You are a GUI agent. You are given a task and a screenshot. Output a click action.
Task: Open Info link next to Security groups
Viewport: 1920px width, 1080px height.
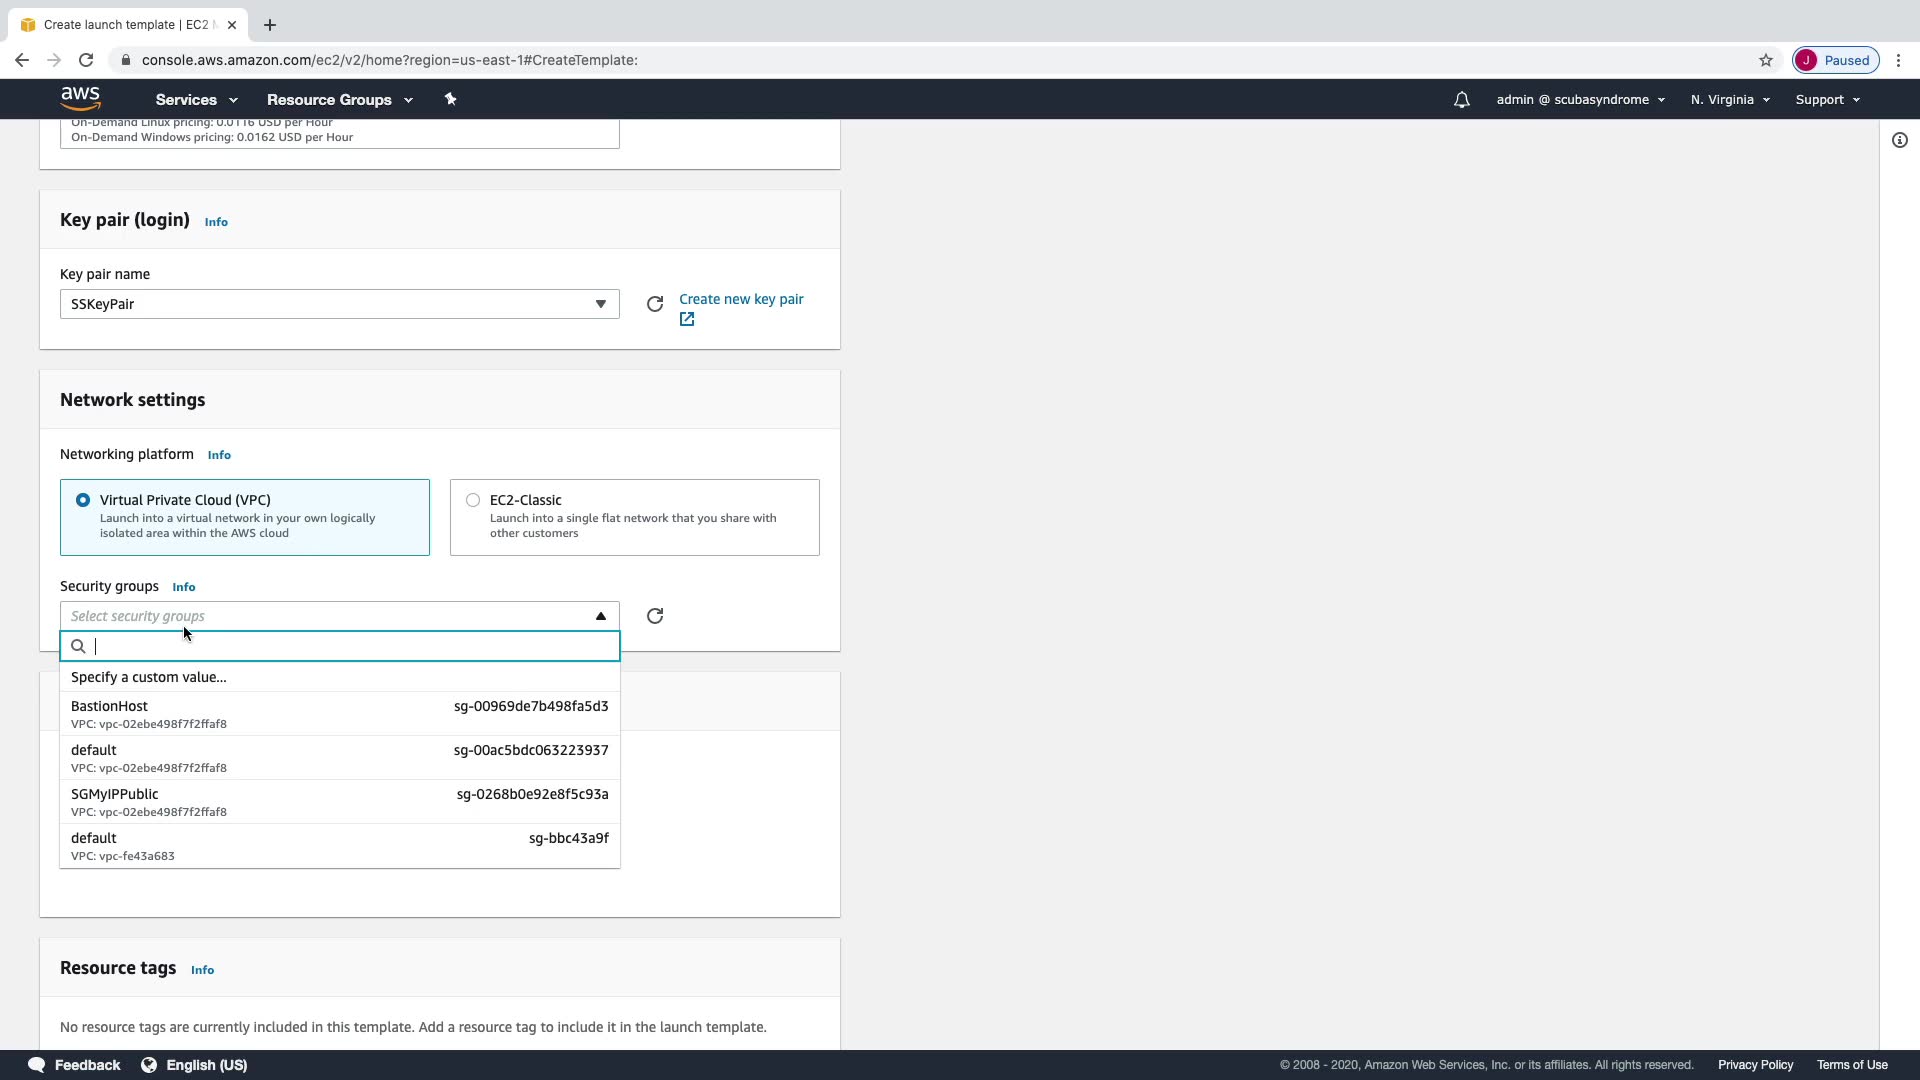click(x=184, y=587)
